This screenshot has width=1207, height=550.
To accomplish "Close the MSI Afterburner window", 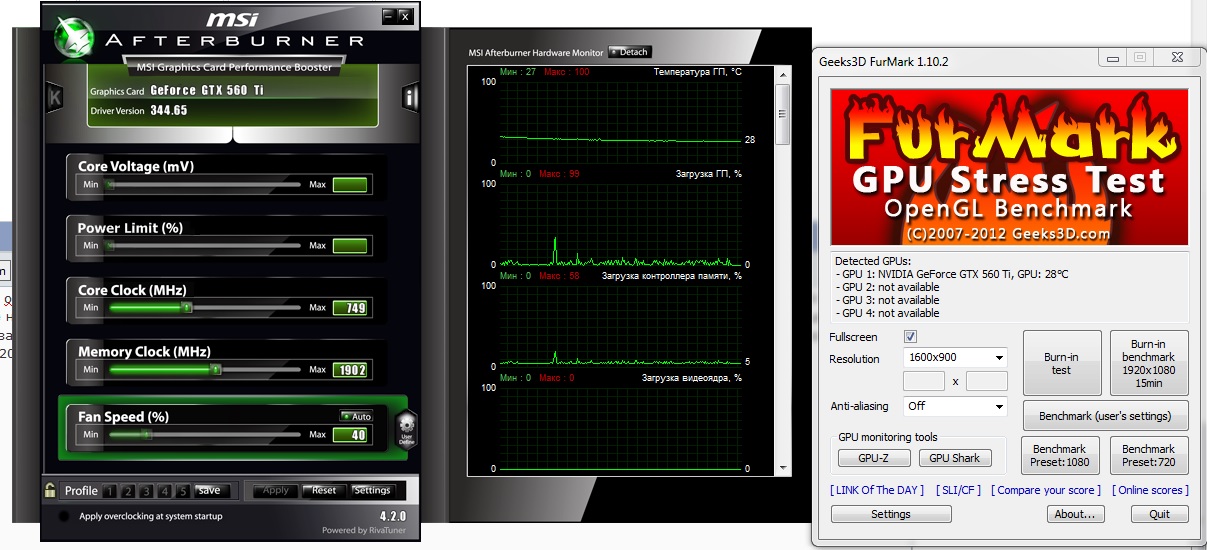I will (405, 16).
